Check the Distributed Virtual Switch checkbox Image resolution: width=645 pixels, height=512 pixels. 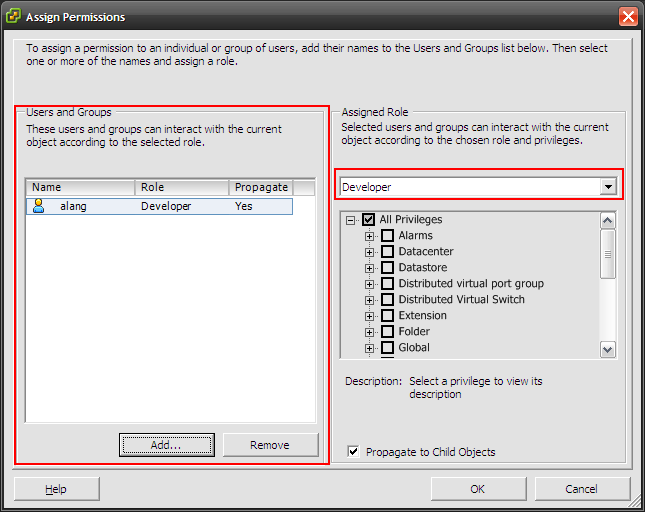[387, 299]
